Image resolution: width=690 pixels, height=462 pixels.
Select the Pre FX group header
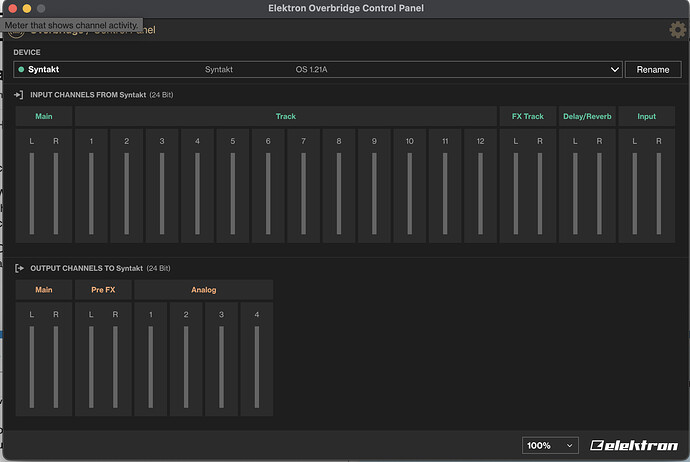(103, 290)
